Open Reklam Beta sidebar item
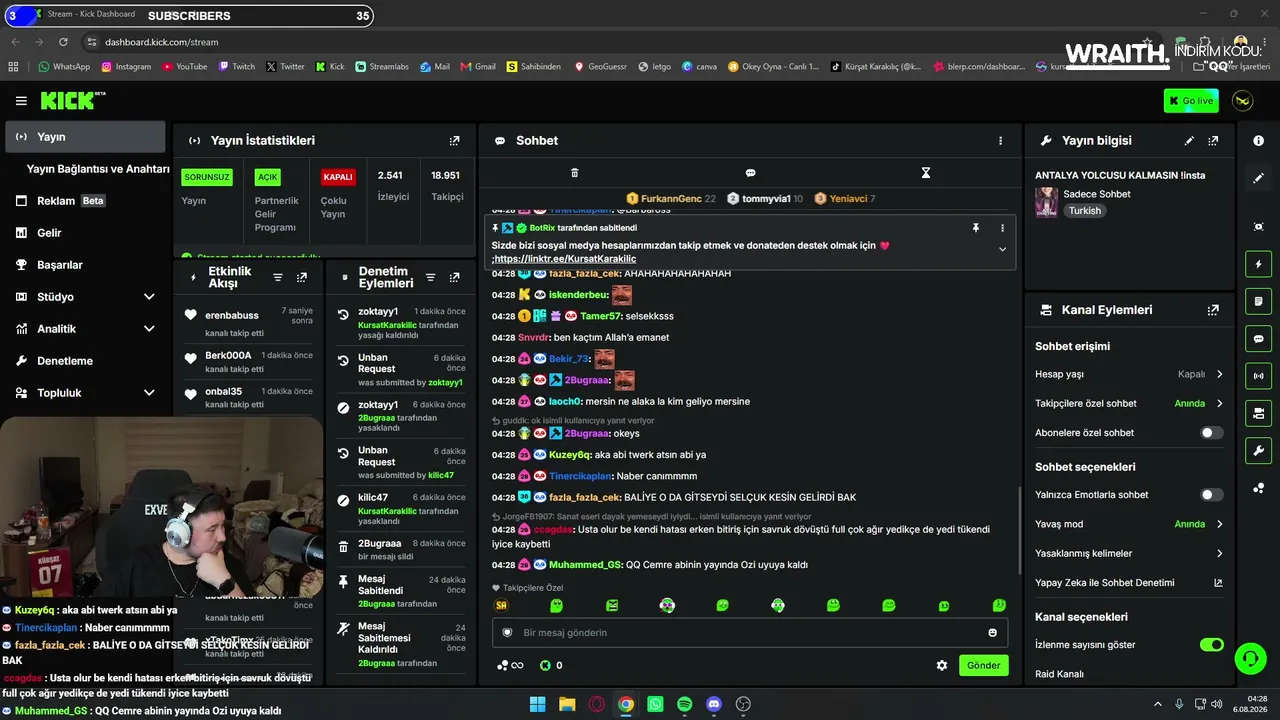This screenshot has width=1280, height=720. (x=85, y=201)
